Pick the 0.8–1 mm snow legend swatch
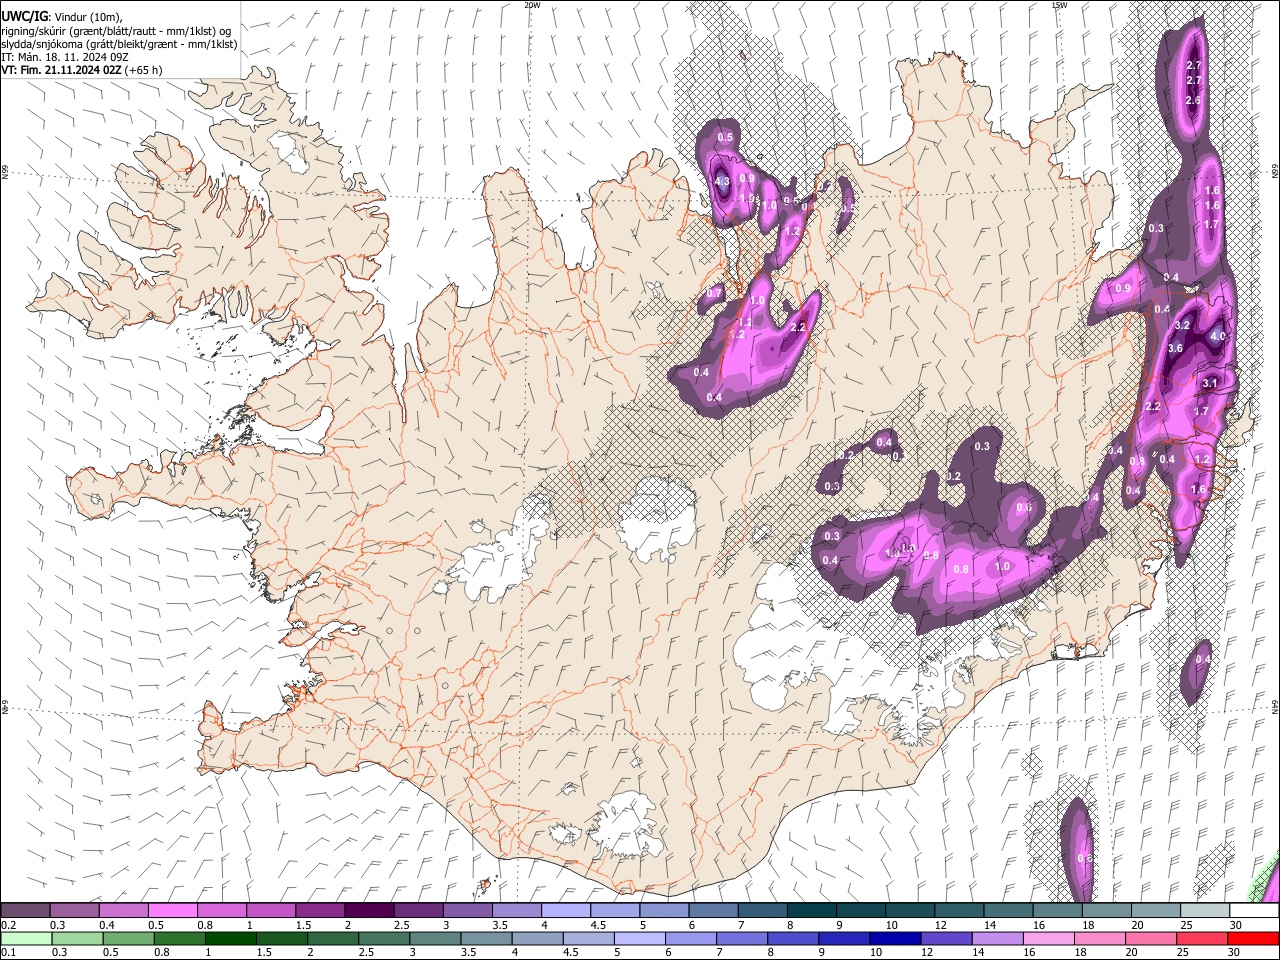 [222, 910]
